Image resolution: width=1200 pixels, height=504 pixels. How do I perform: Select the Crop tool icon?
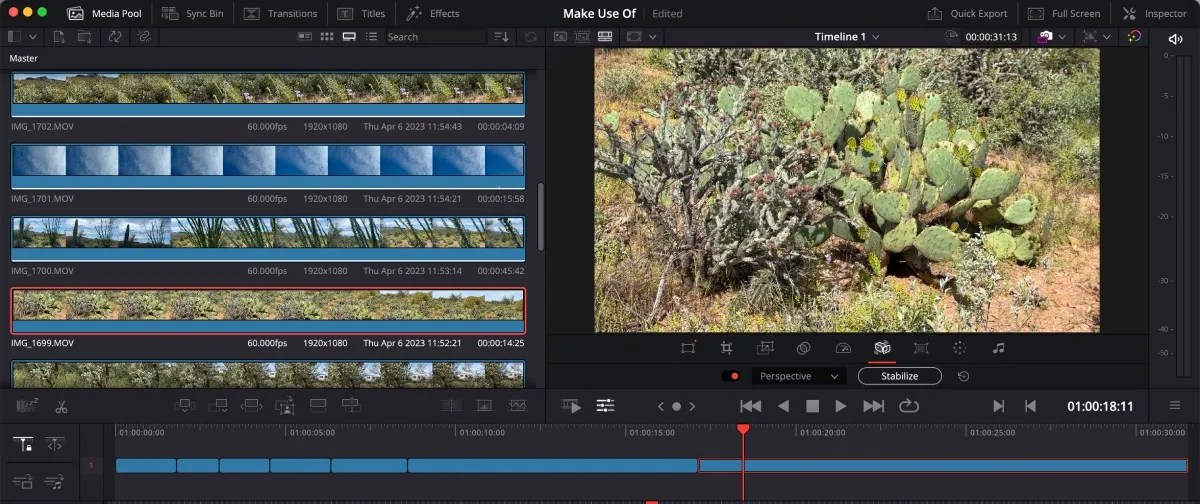[x=727, y=347]
